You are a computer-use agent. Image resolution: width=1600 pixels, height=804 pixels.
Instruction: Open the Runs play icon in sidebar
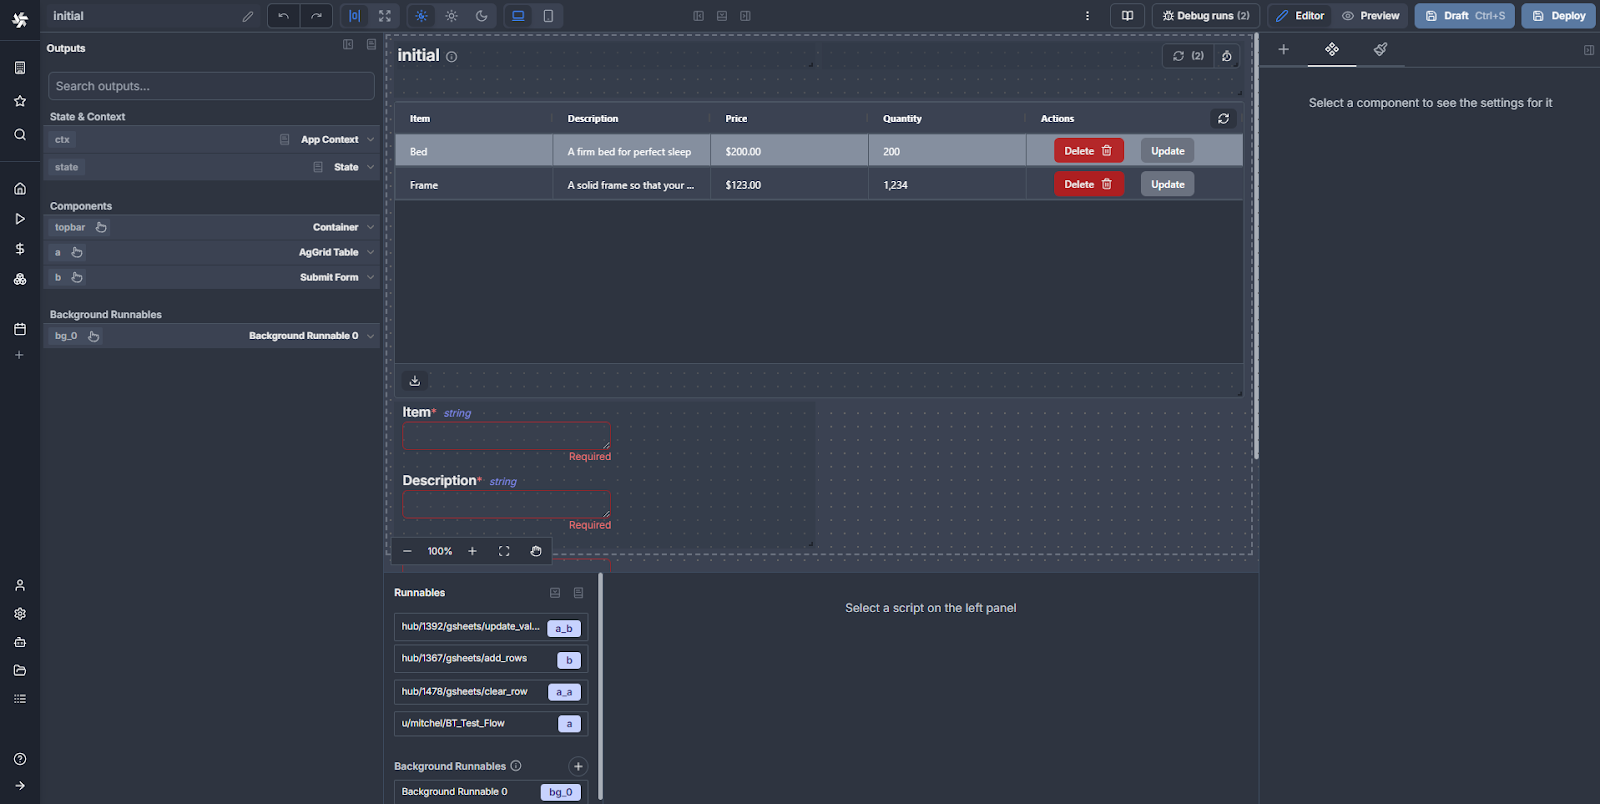click(20, 218)
